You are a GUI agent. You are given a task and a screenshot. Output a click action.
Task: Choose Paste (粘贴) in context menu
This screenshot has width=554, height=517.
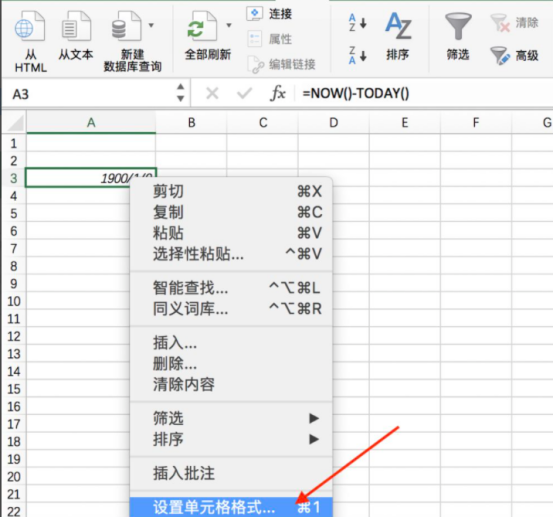231,233
